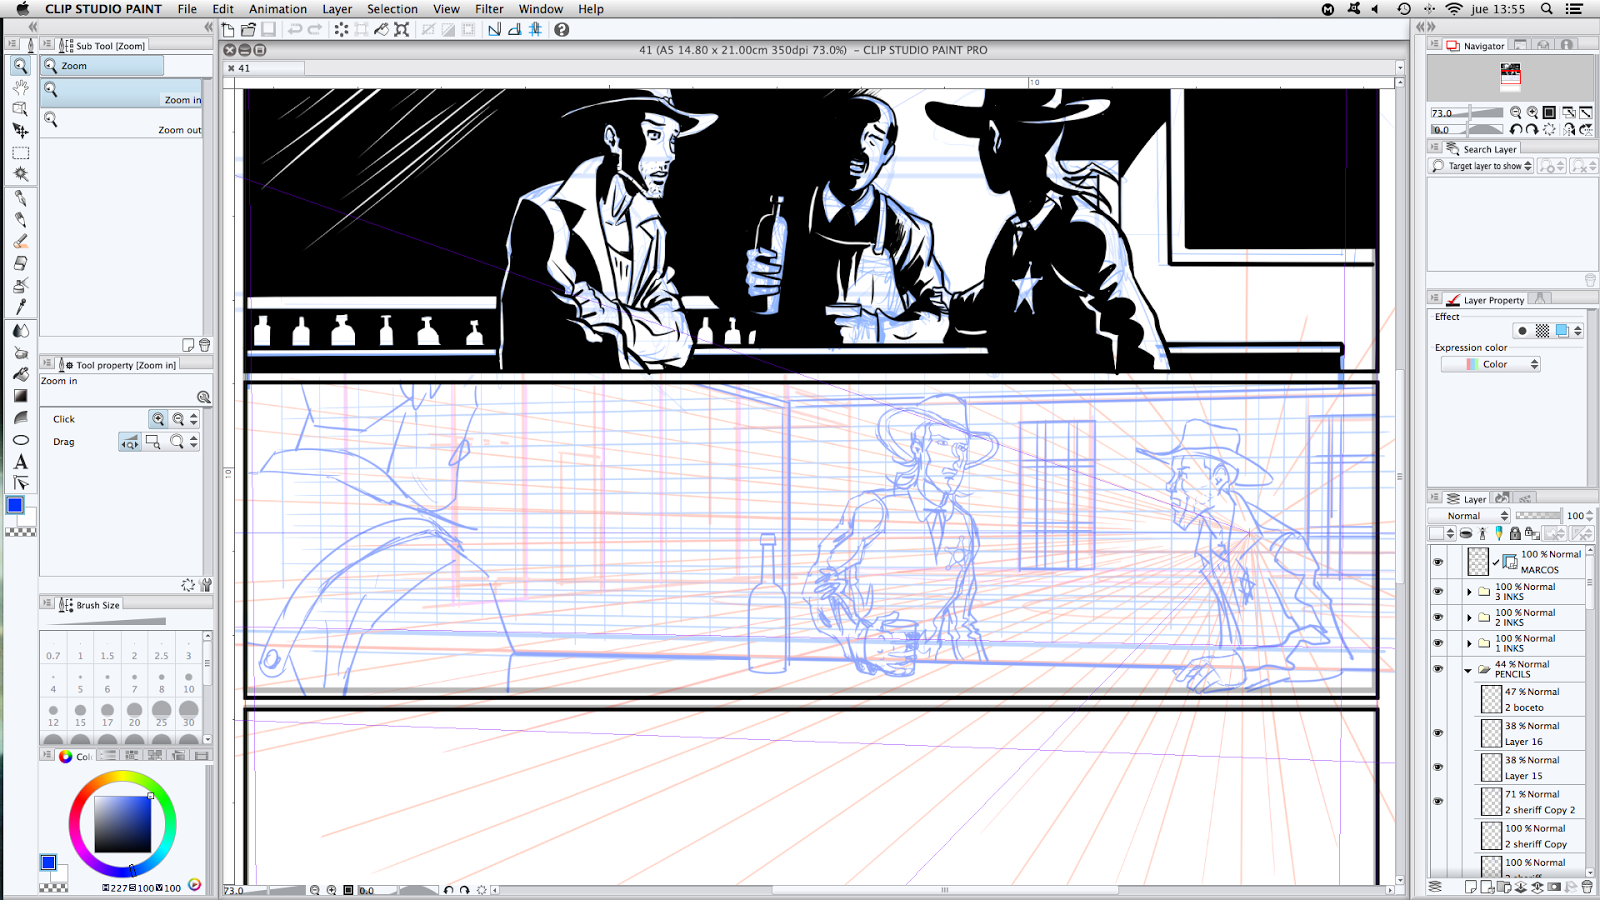Open the Click zoom option stepper
The height and width of the screenshot is (900, 1600).
point(194,419)
